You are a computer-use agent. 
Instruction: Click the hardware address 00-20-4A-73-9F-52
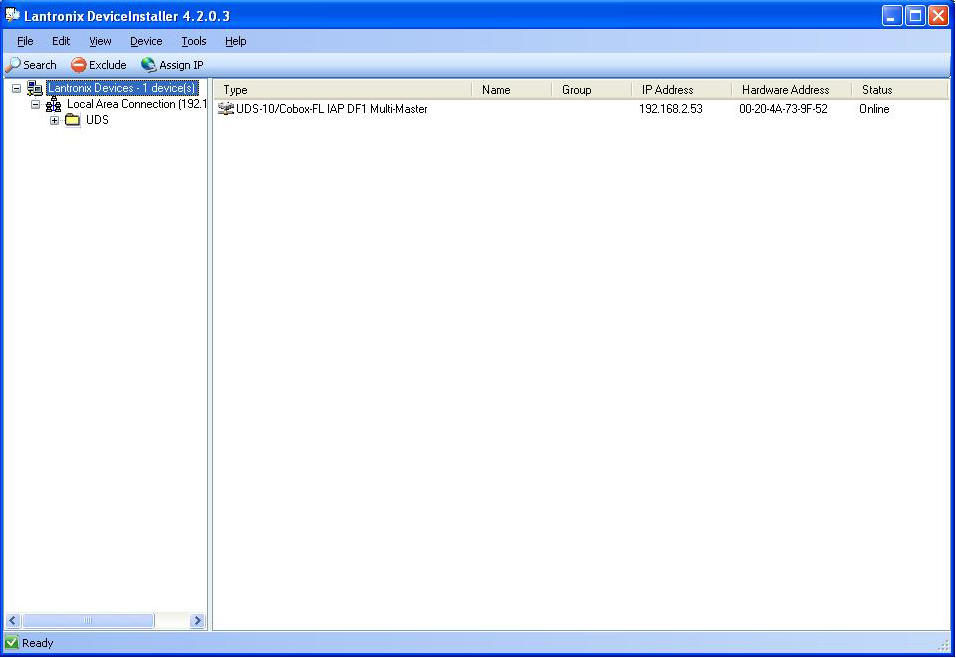click(783, 109)
